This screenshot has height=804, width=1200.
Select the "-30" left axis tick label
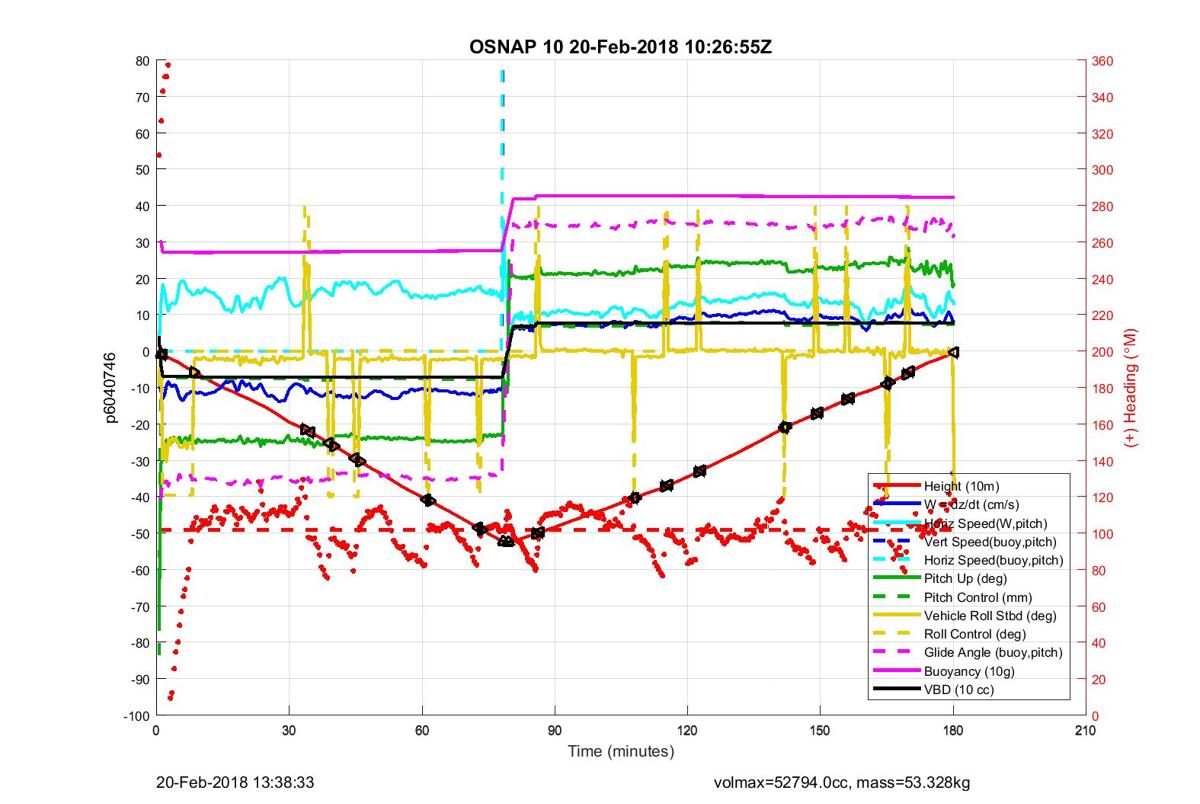coord(140,461)
